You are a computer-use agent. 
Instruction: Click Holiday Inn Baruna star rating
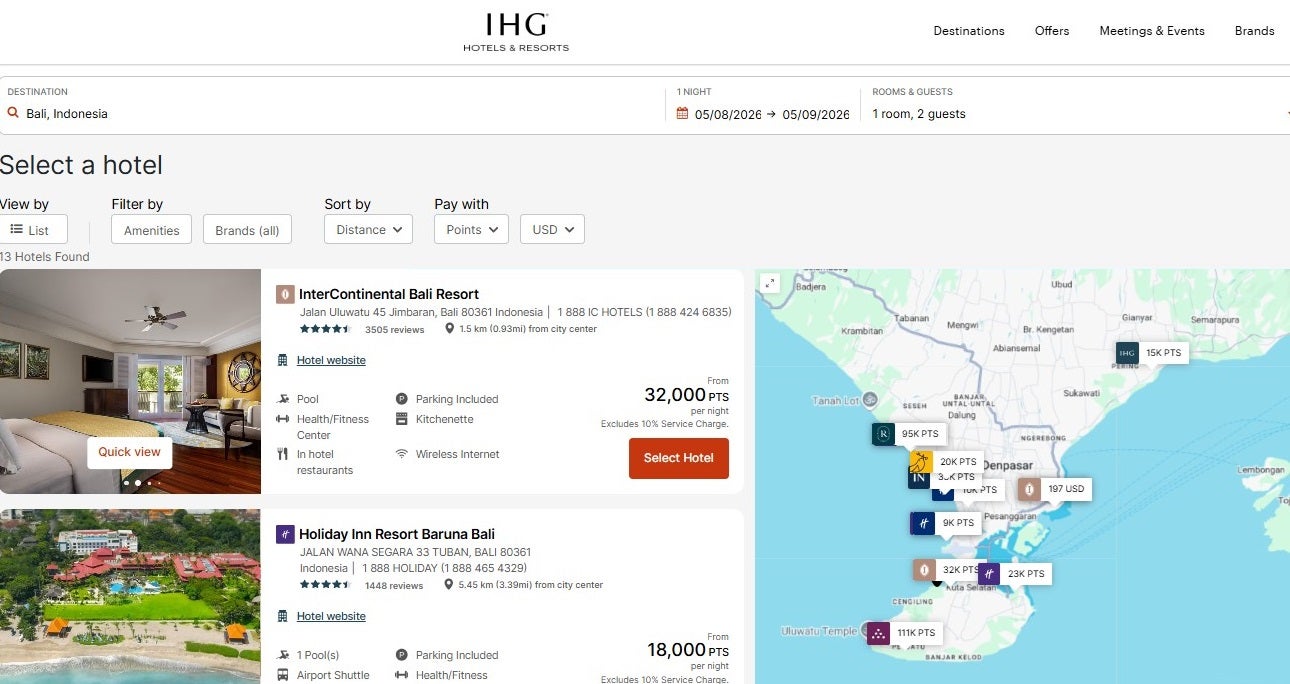tap(325, 585)
